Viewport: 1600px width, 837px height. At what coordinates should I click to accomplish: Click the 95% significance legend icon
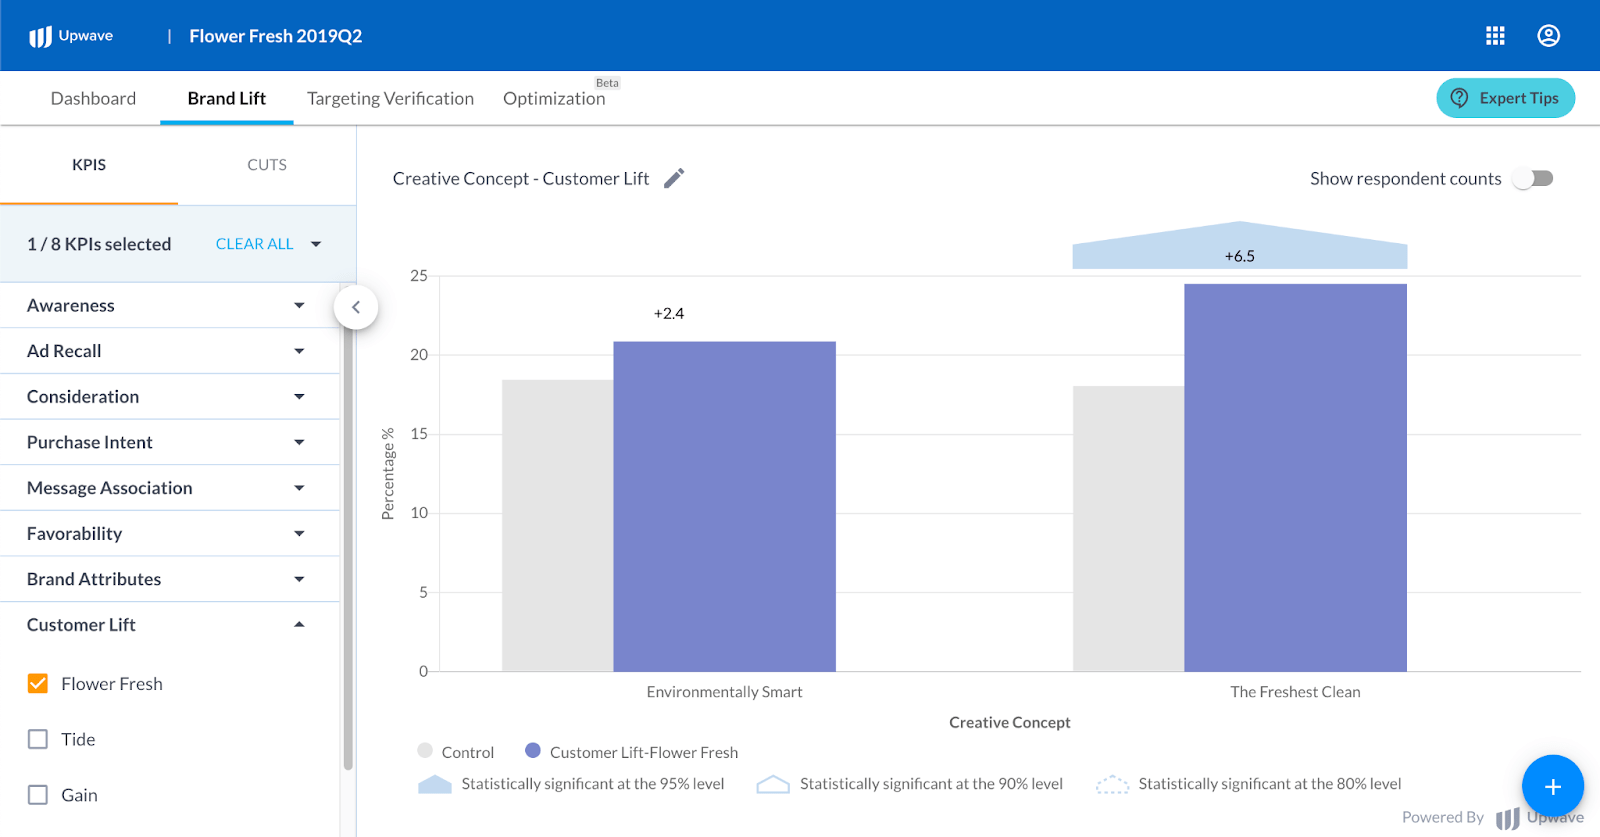click(x=435, y=784)
